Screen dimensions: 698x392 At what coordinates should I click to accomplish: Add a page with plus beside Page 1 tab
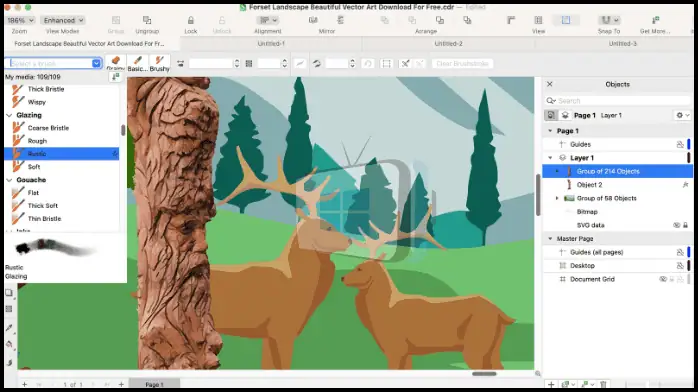click(x=121, y=384)
